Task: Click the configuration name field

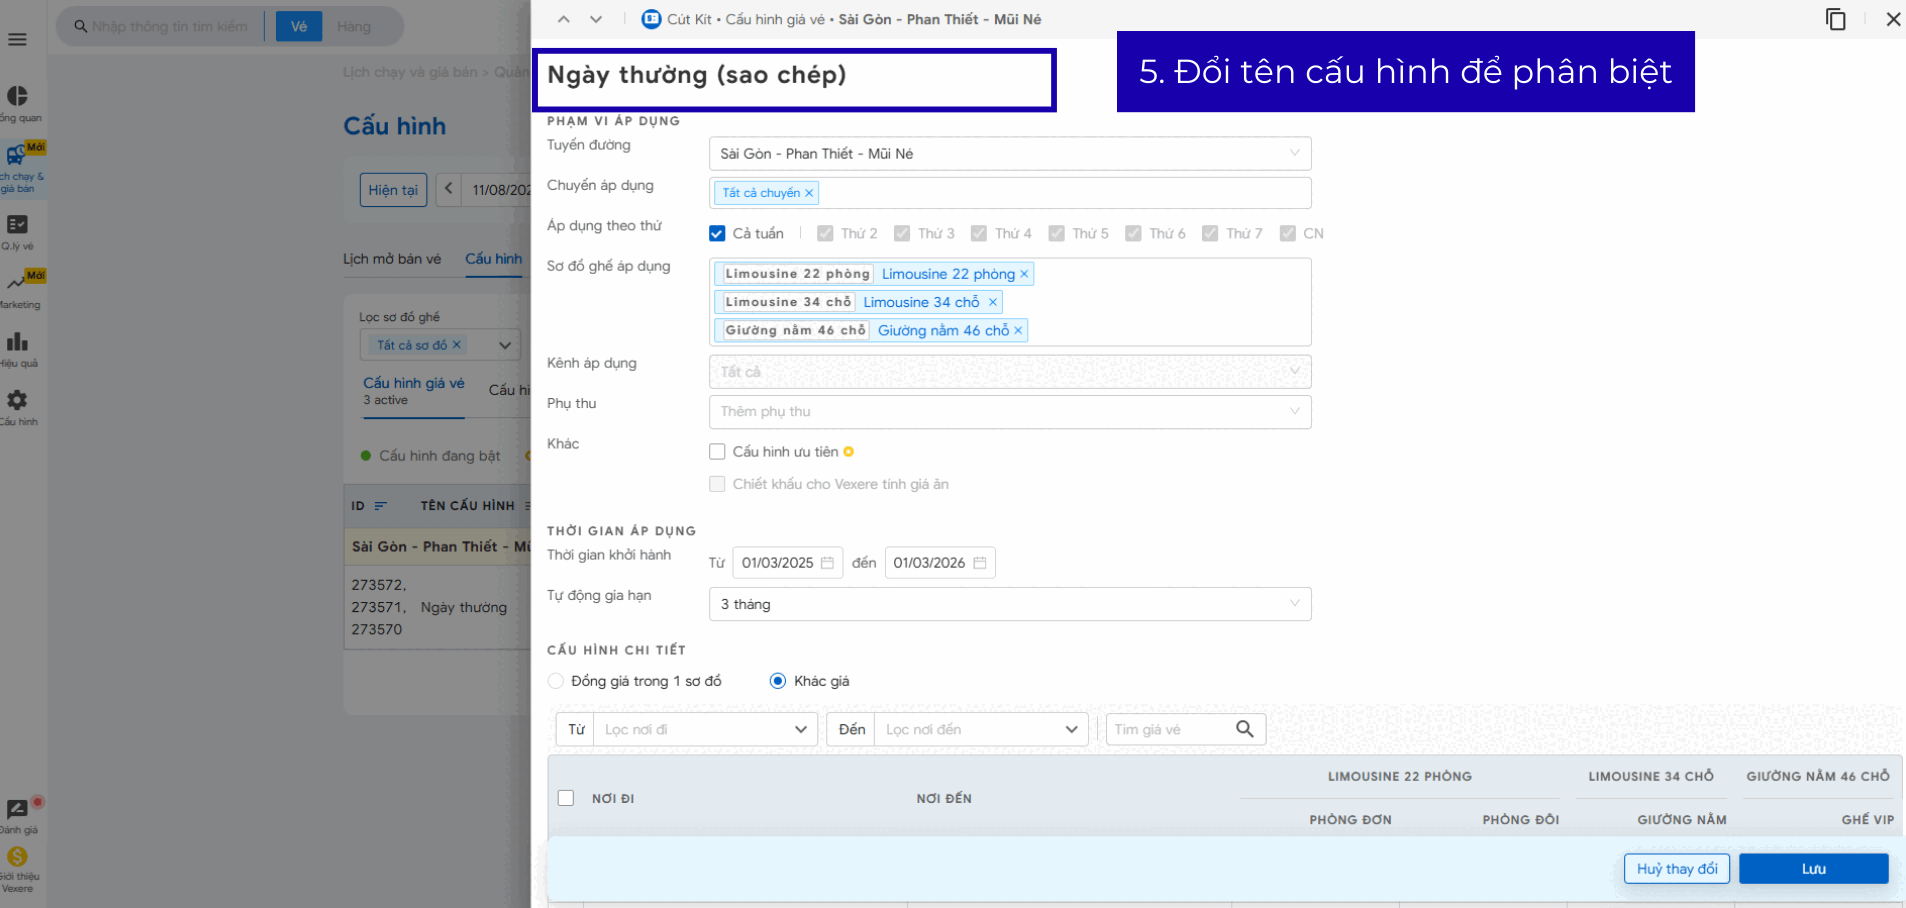Action: tap(794, 76)
